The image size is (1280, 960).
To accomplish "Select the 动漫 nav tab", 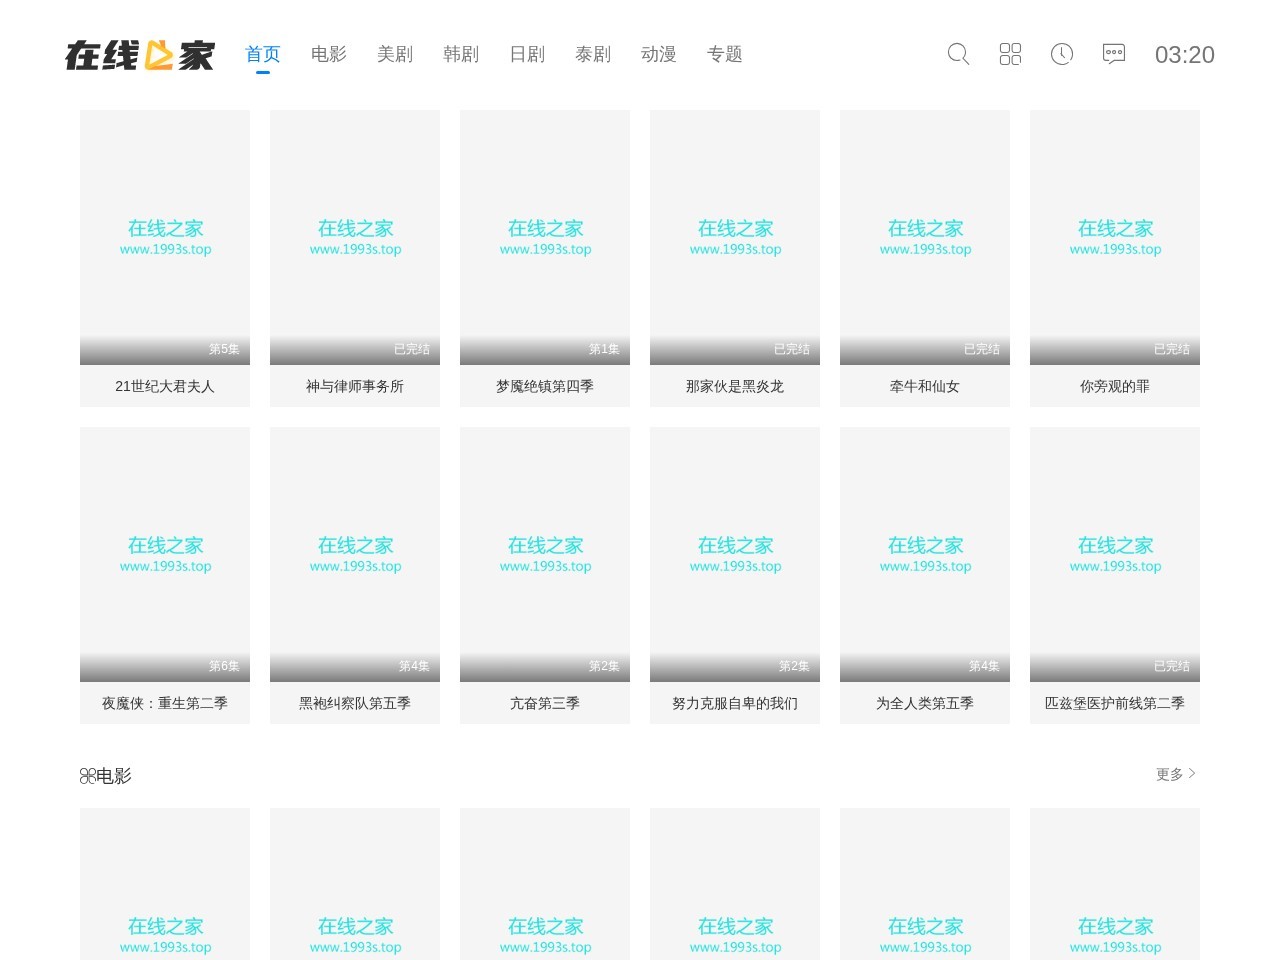I will pos(659,54).
